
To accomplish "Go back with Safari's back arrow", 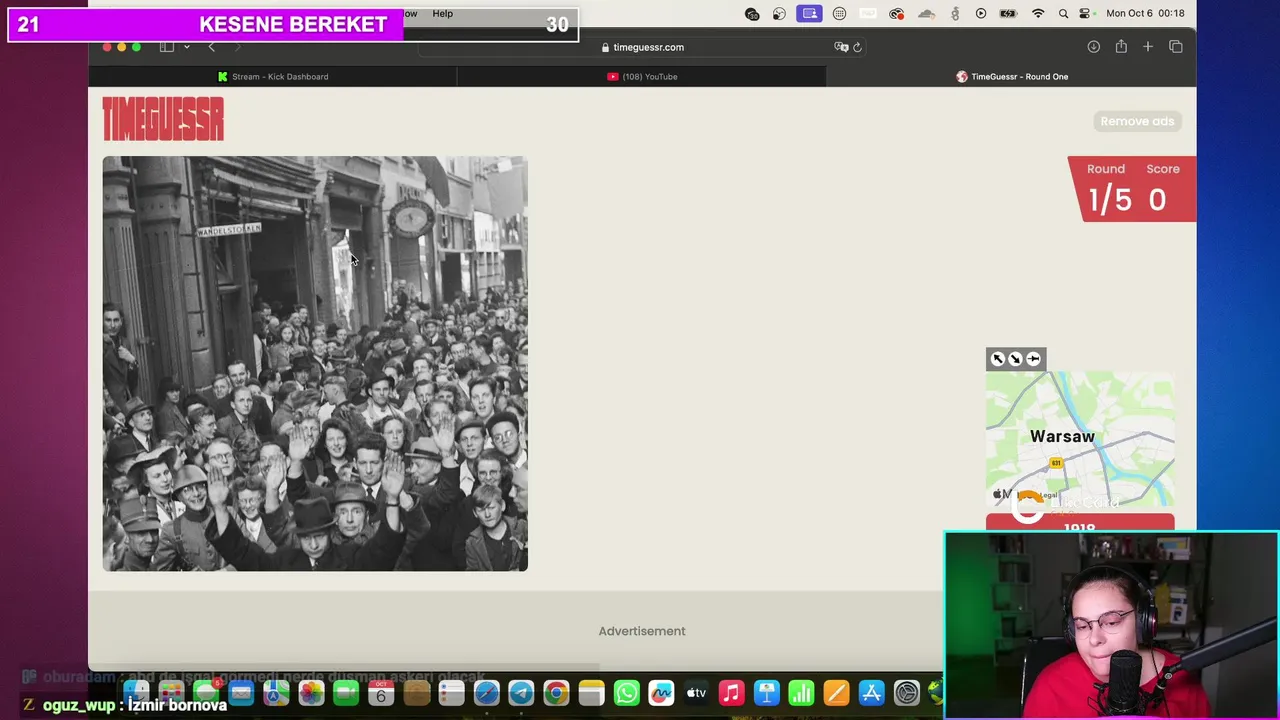I will coord(211,47).
